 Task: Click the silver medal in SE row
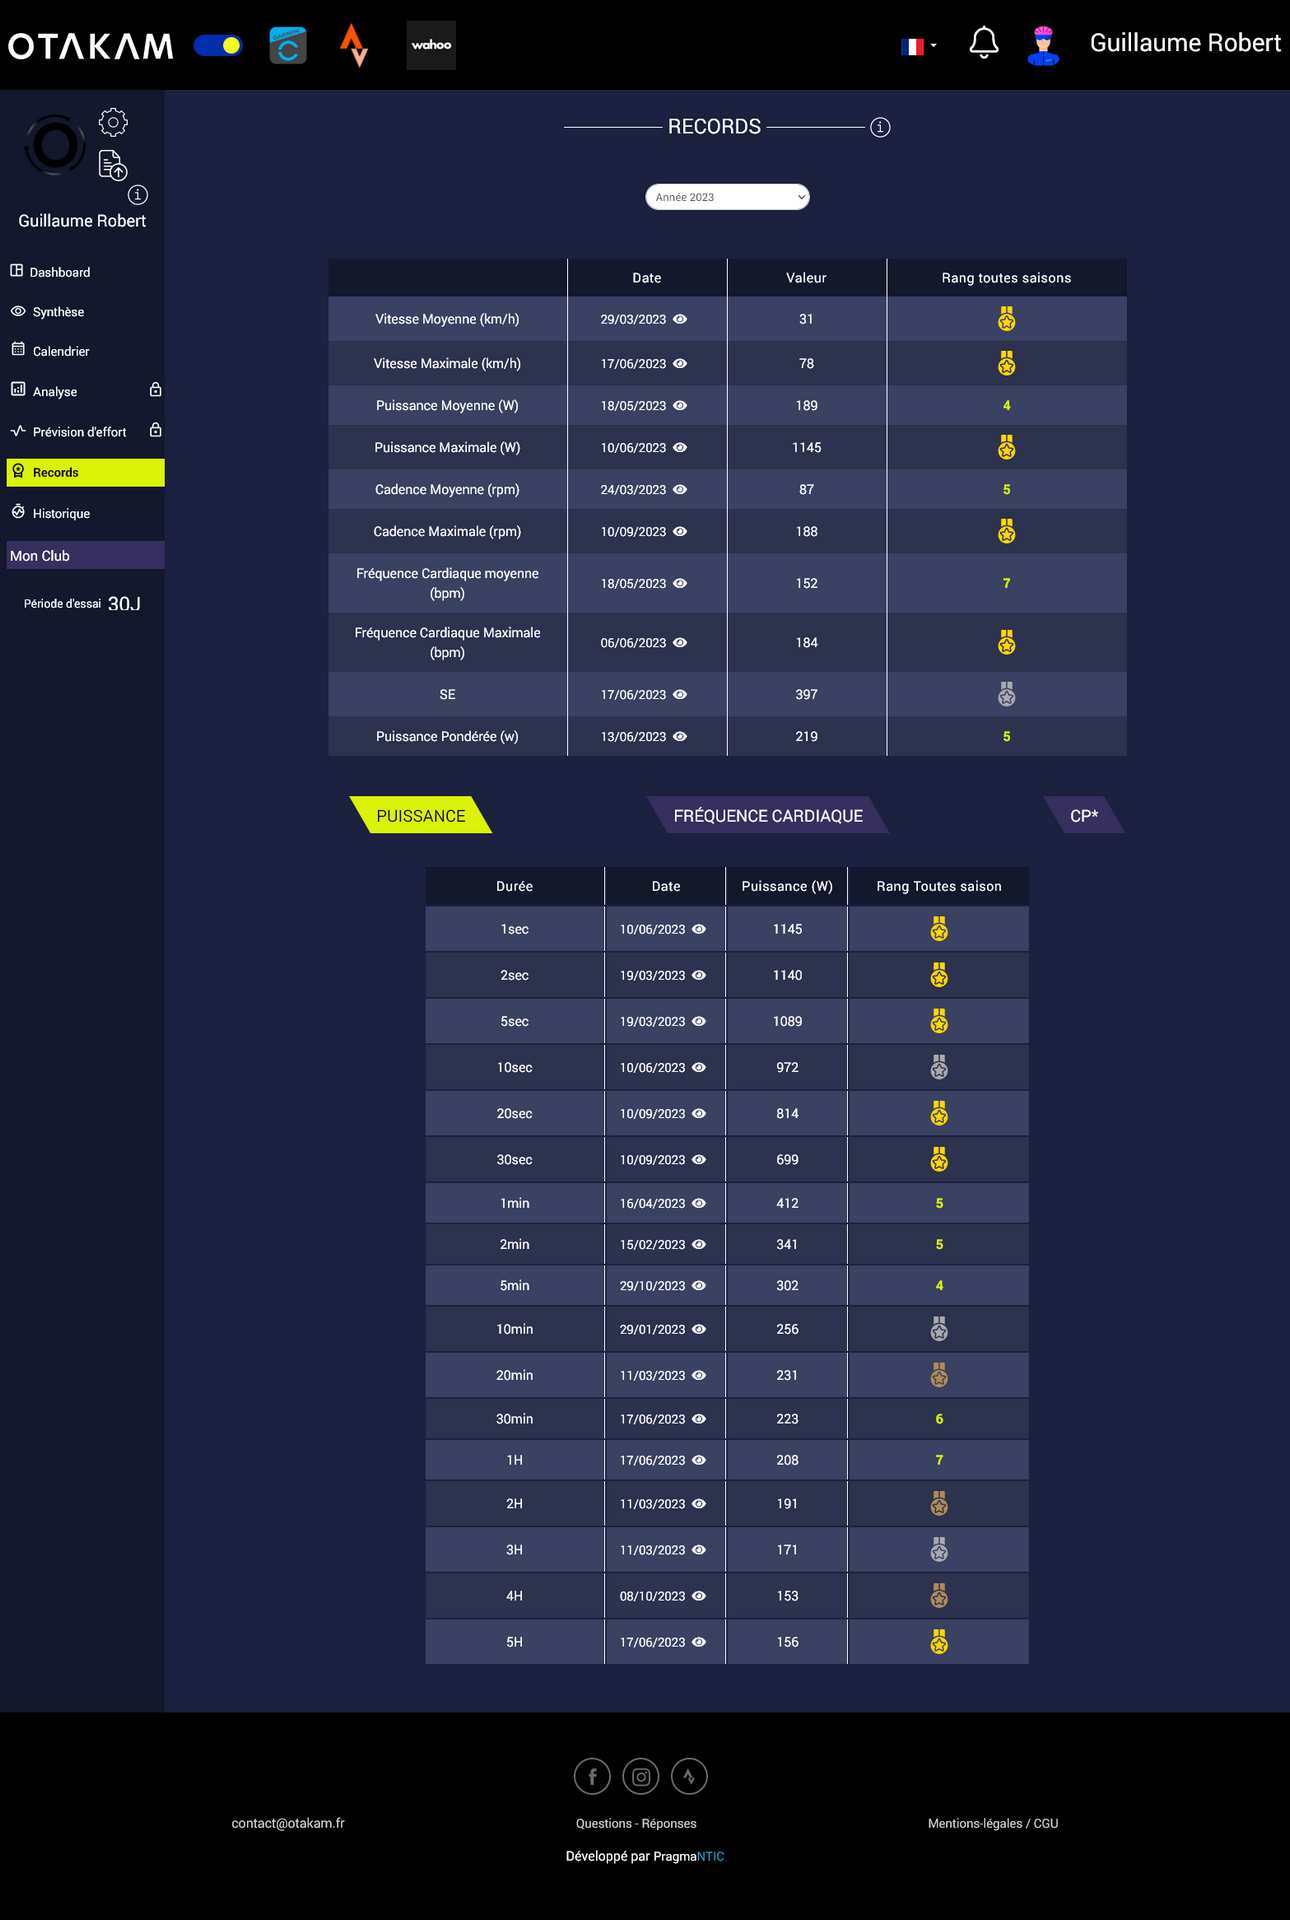(x=1006, y=694)
